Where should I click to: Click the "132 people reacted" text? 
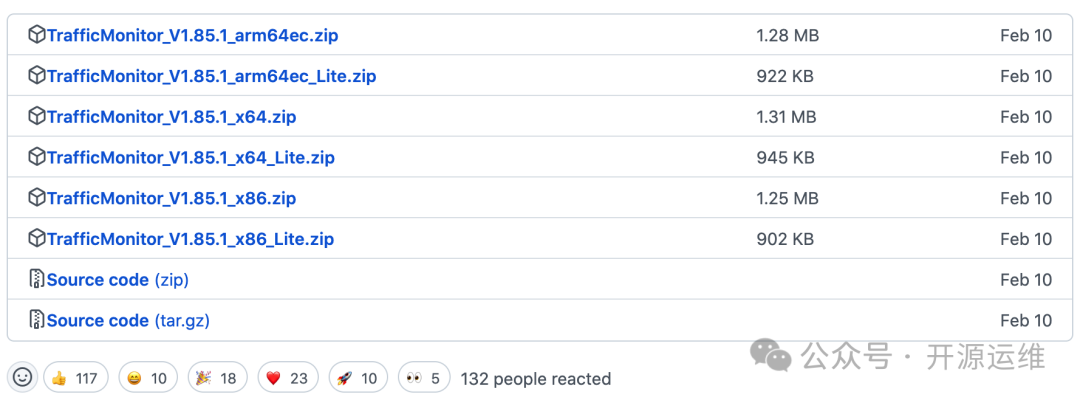pos(535,379)
